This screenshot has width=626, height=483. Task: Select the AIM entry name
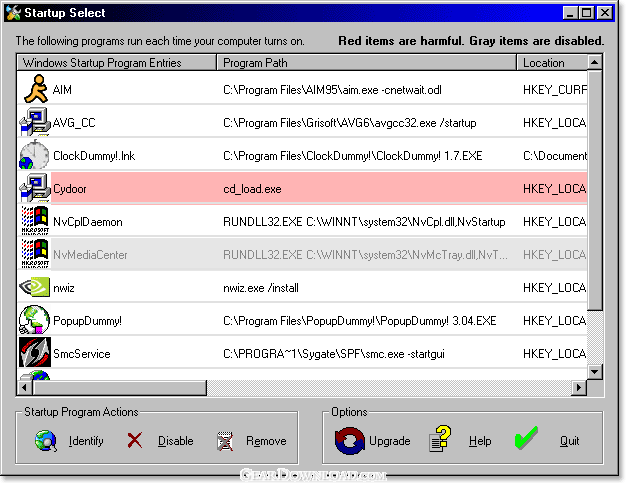point(62,90)
